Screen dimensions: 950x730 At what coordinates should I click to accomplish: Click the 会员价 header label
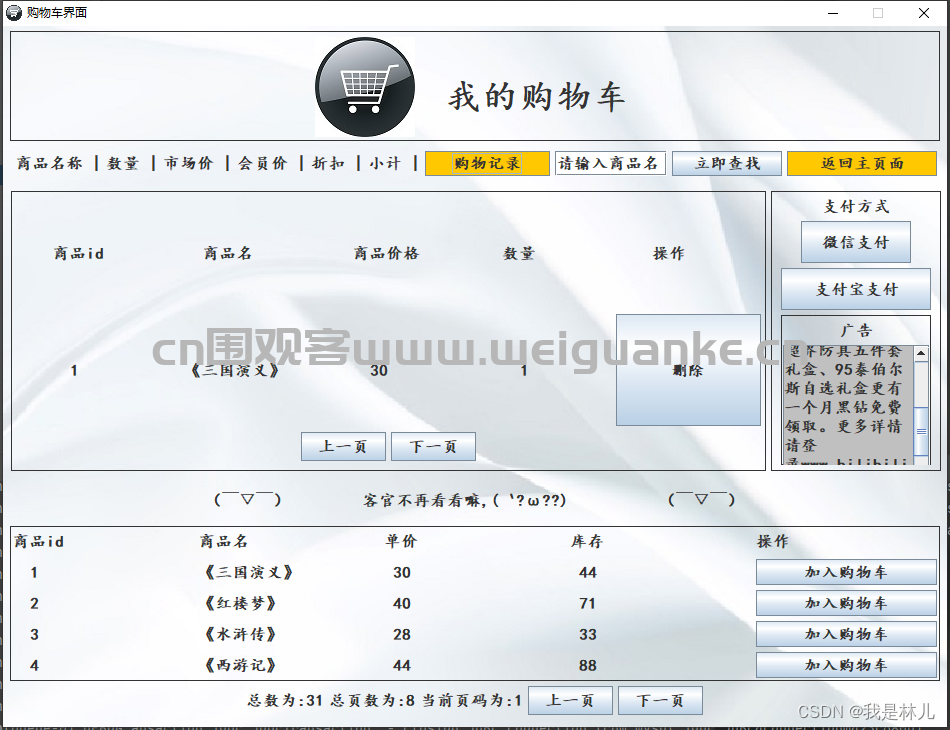[x=262, y=163]
